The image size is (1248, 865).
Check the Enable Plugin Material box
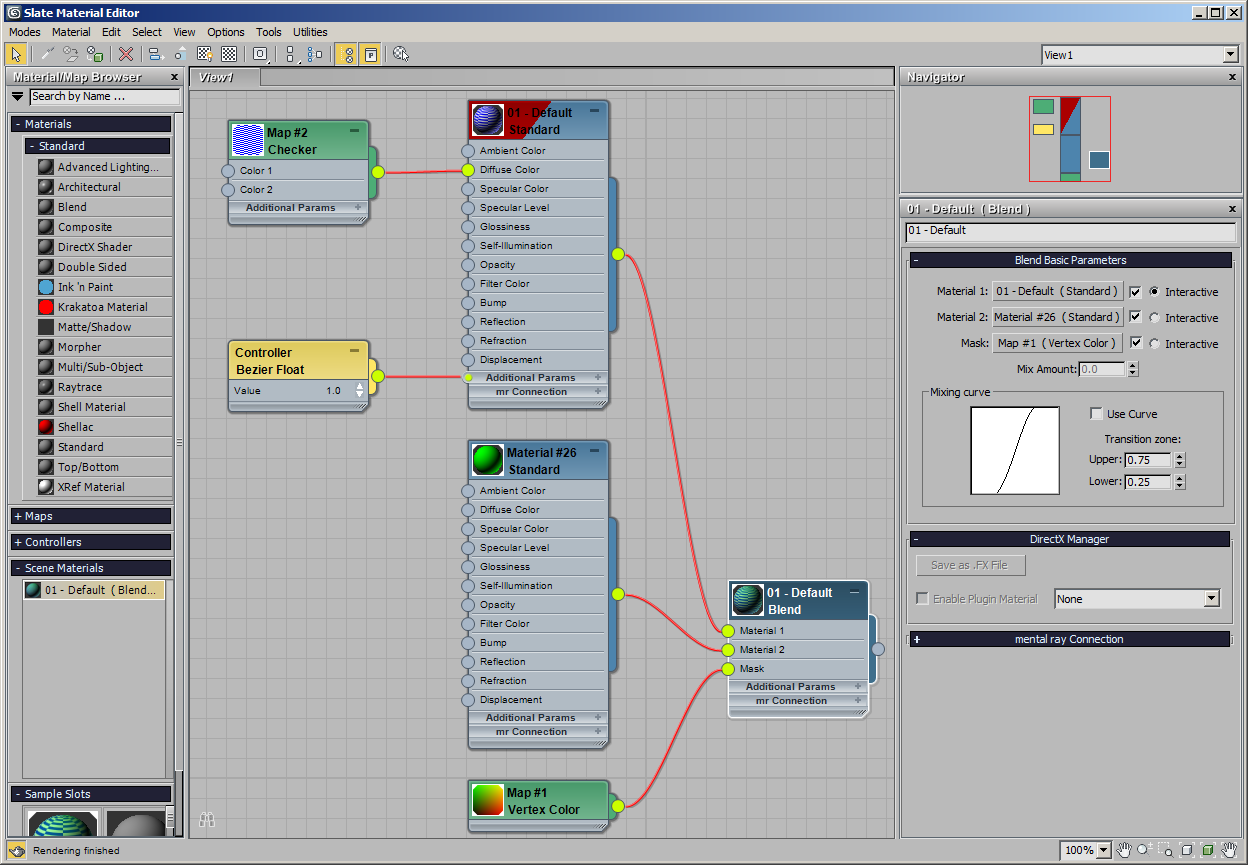point(922,598)
